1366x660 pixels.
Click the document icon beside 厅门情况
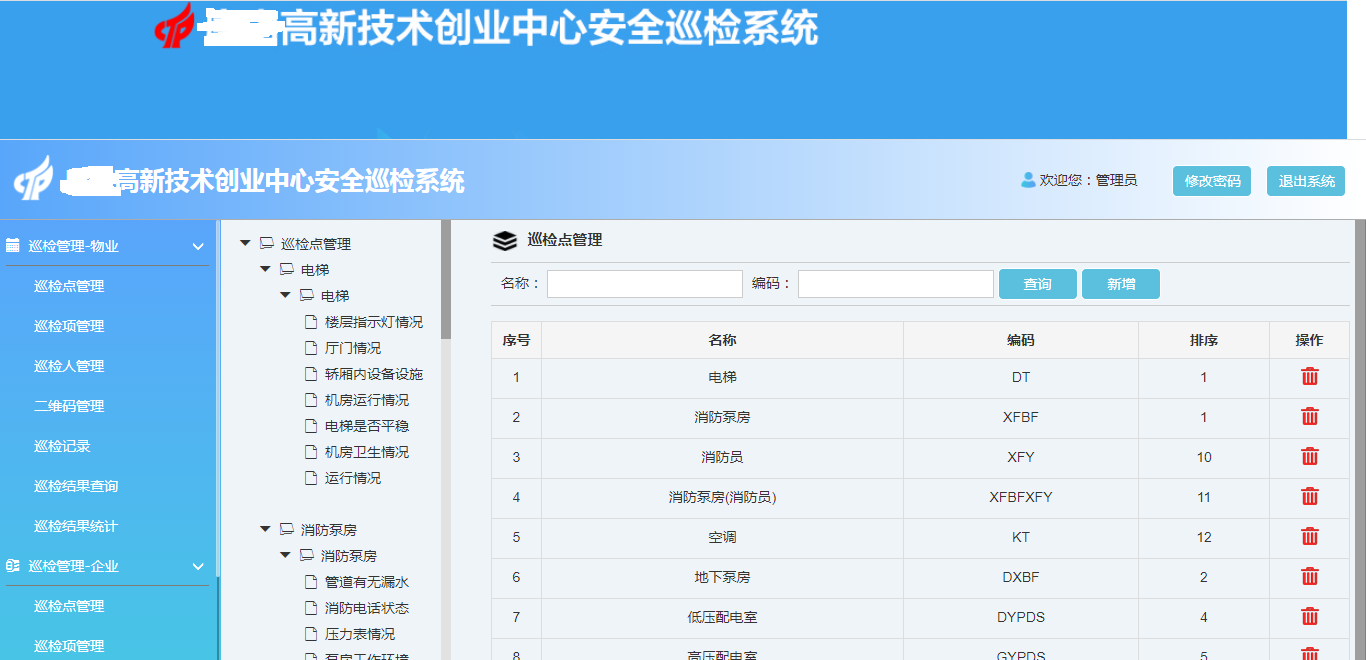pos(310,347)
